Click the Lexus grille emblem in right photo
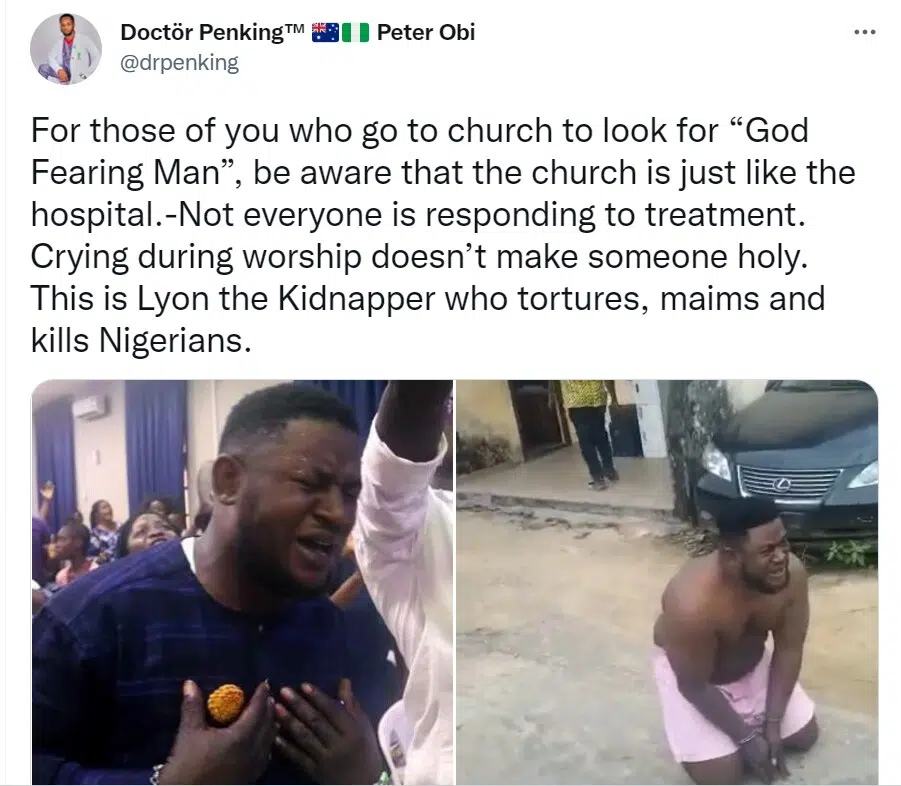The image size is (901, 786). point(781,484)
